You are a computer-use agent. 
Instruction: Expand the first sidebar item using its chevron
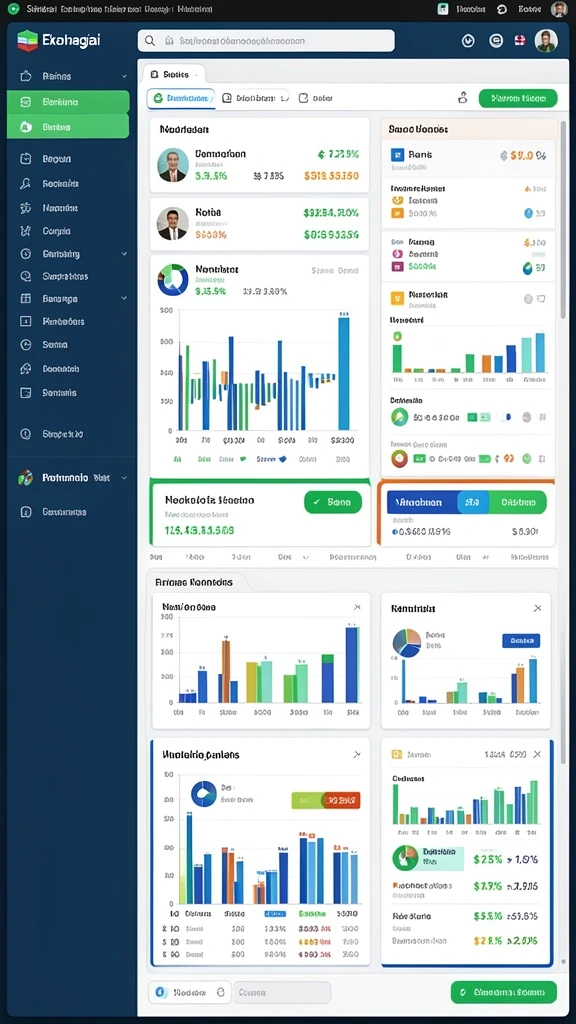124,76
